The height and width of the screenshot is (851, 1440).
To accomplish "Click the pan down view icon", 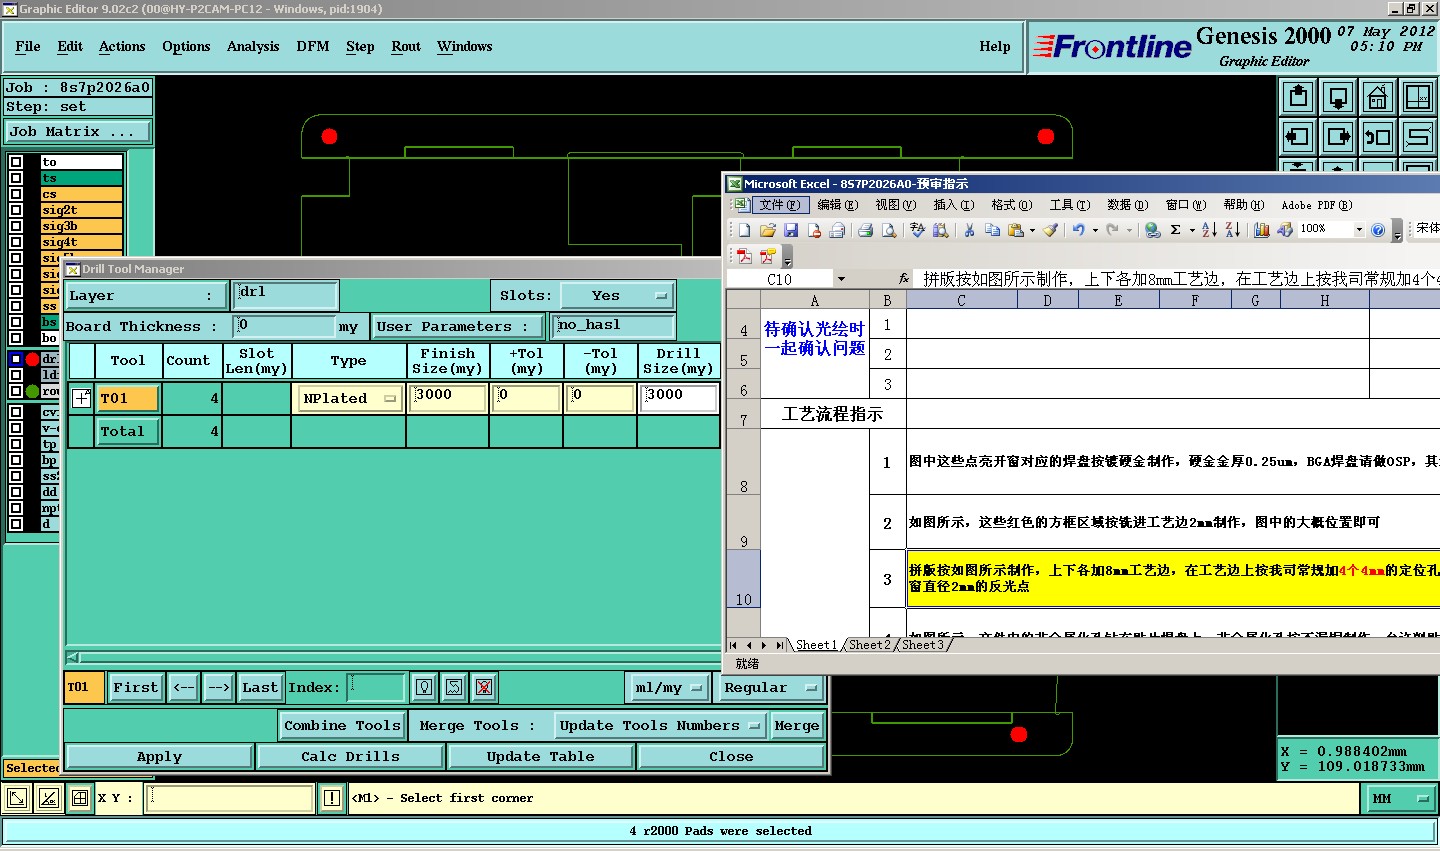I will [1338, 97].
